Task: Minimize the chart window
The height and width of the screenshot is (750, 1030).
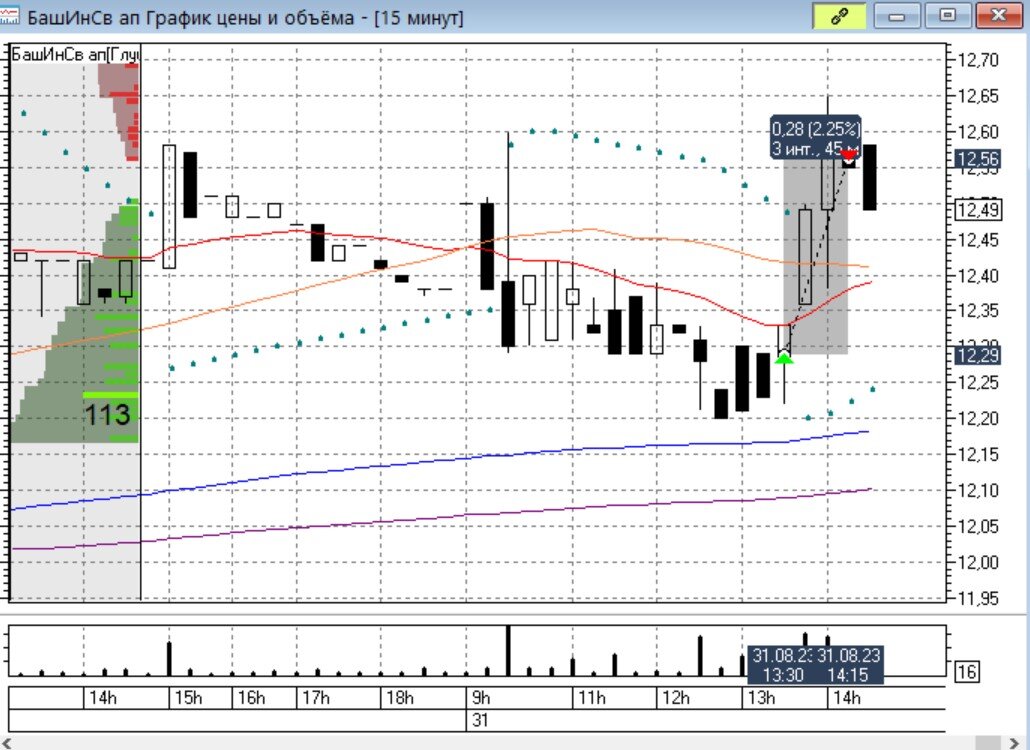Action: tap(897, 16)
